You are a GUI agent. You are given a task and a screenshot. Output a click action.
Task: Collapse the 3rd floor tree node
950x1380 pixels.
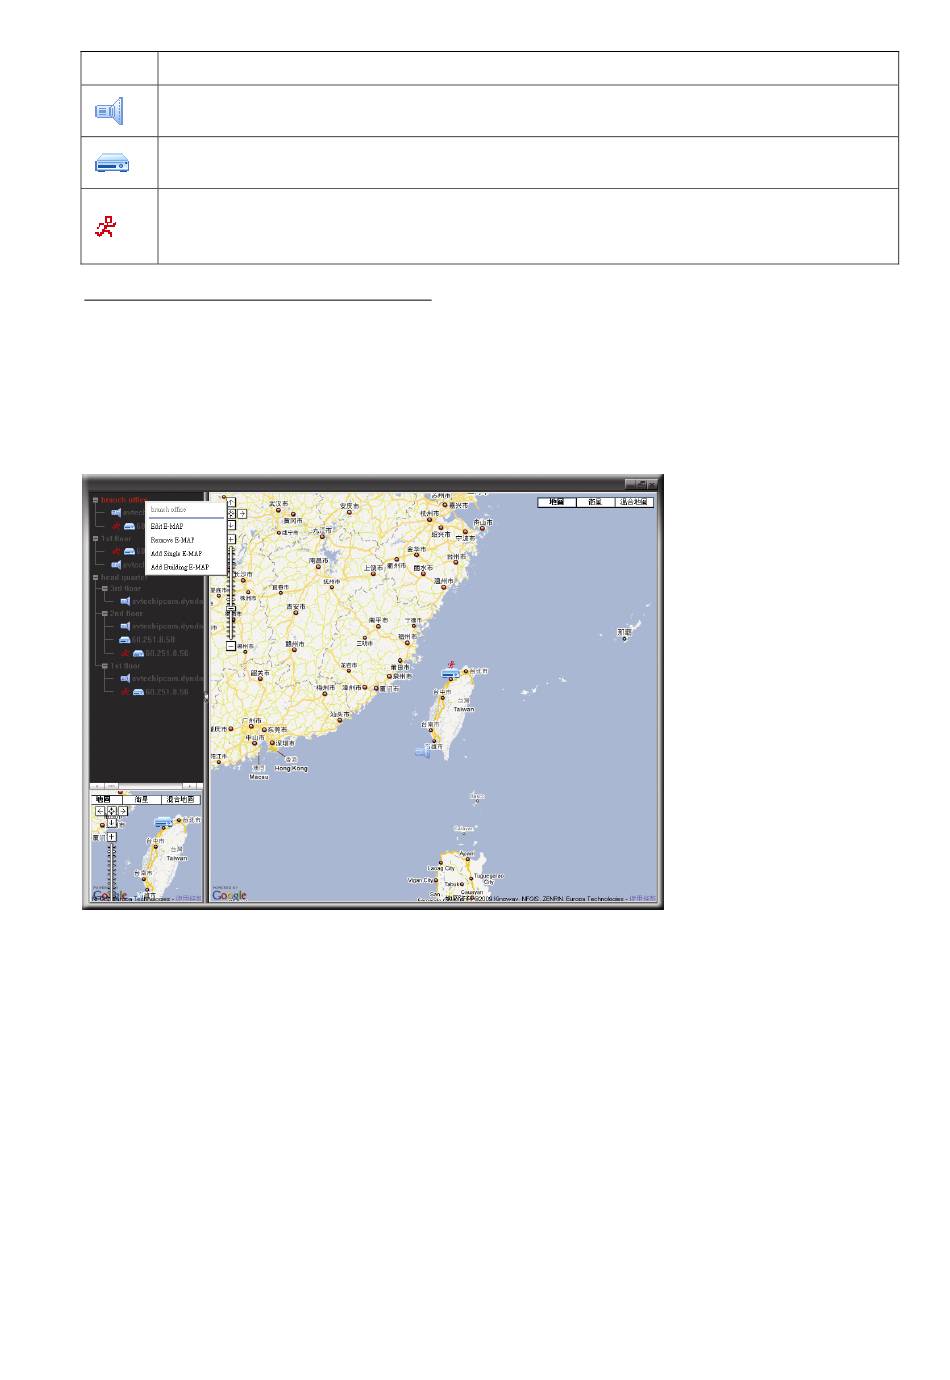coord(105,588)
